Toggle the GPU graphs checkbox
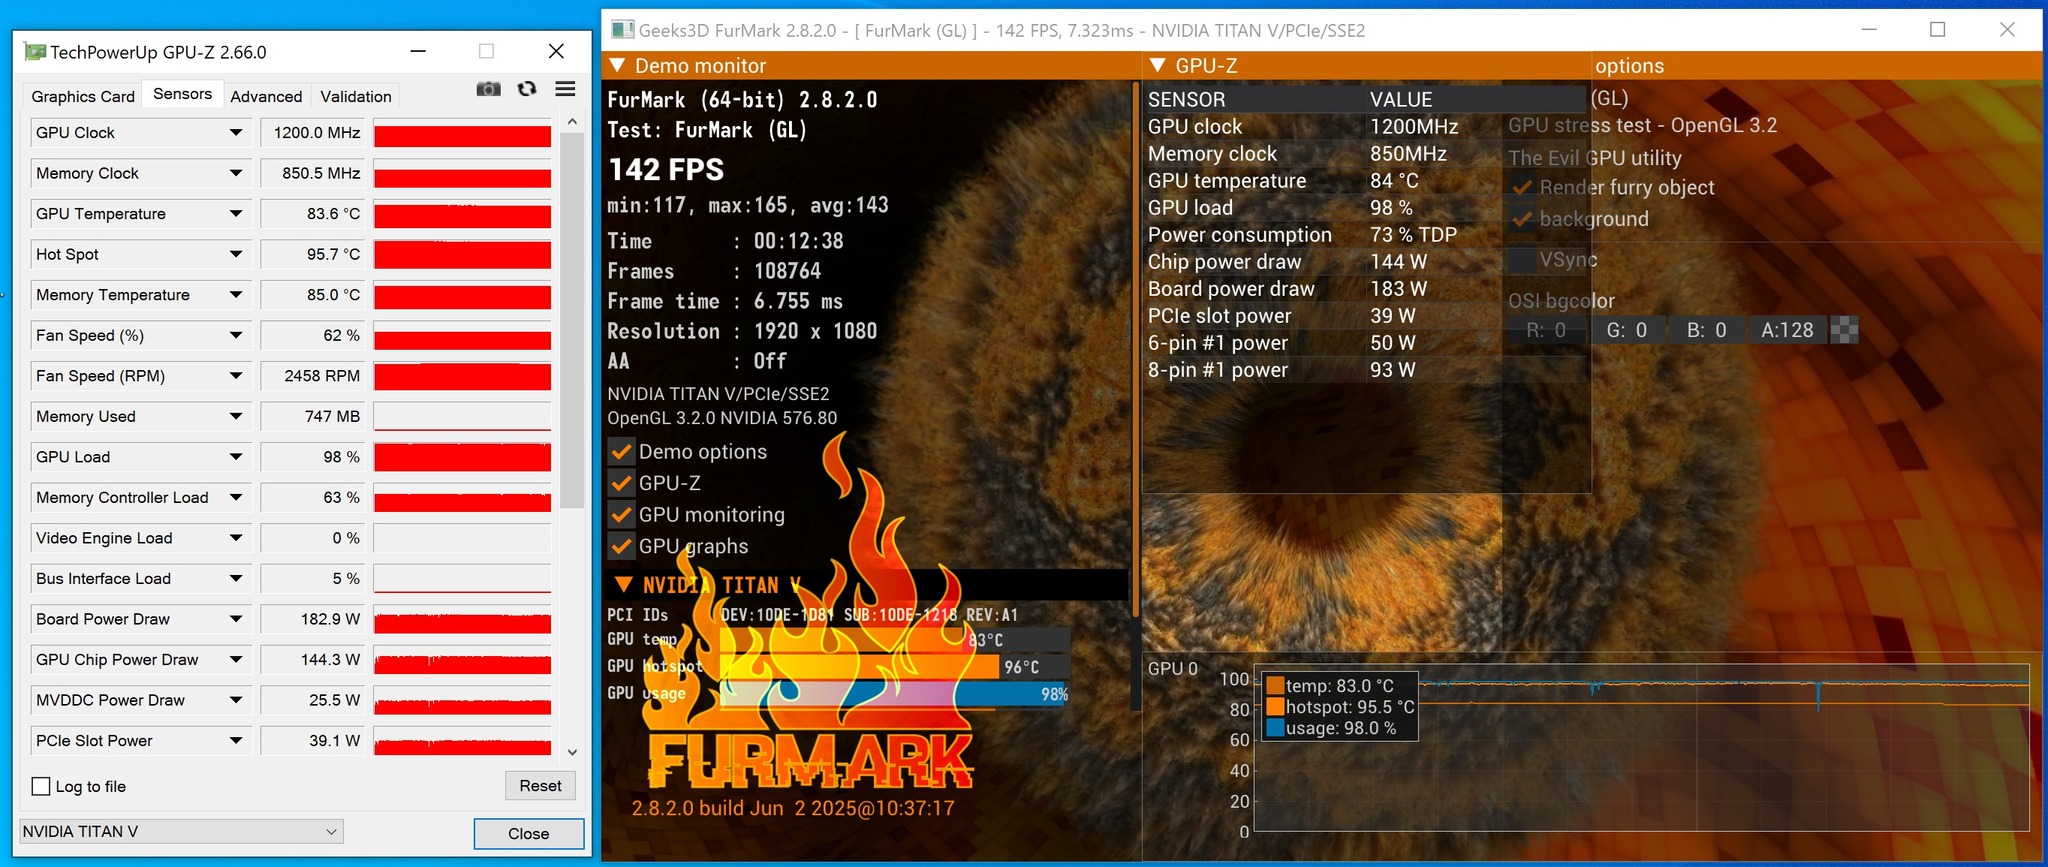The width and height of the screenshot is (2048, 867). click(621, 547)
